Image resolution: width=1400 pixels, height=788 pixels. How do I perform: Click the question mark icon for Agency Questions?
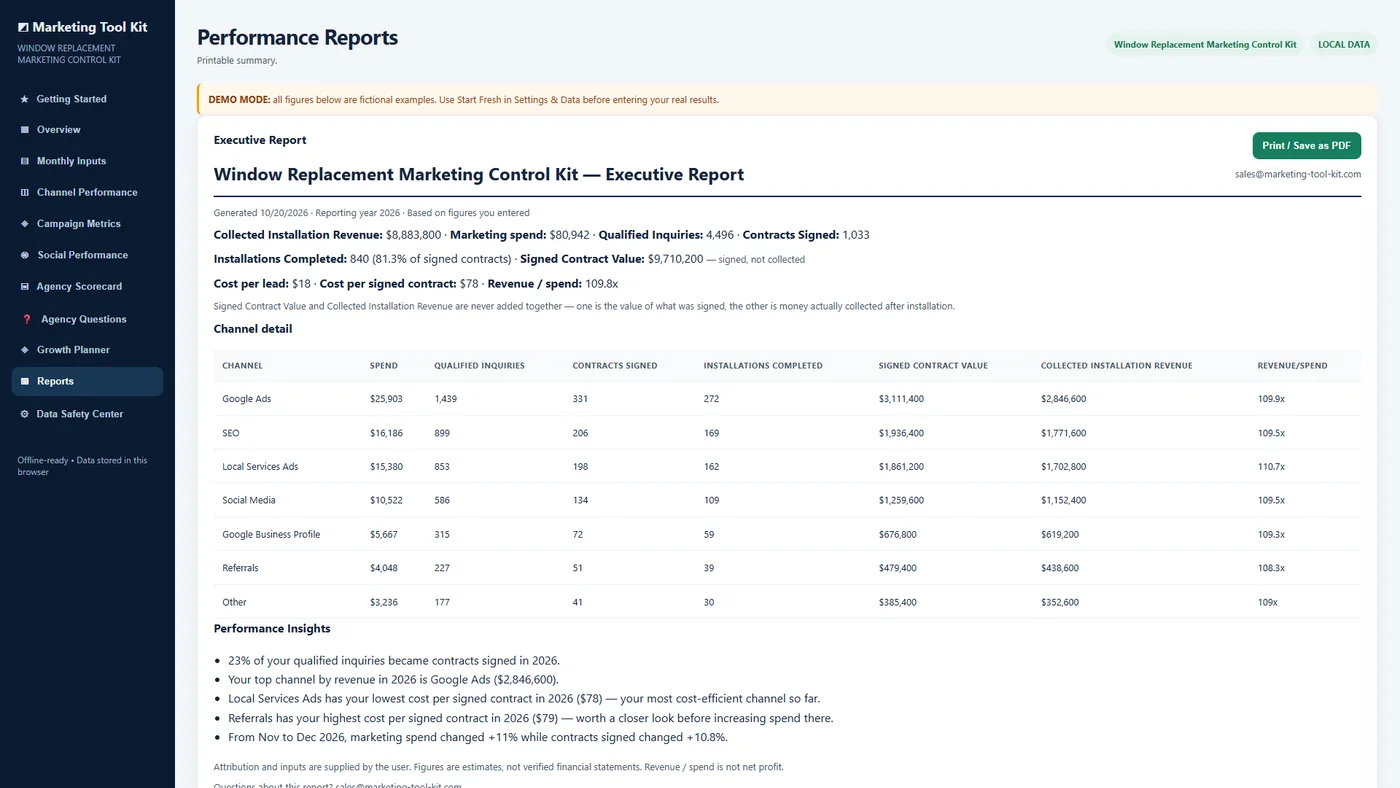pos(27,319)
